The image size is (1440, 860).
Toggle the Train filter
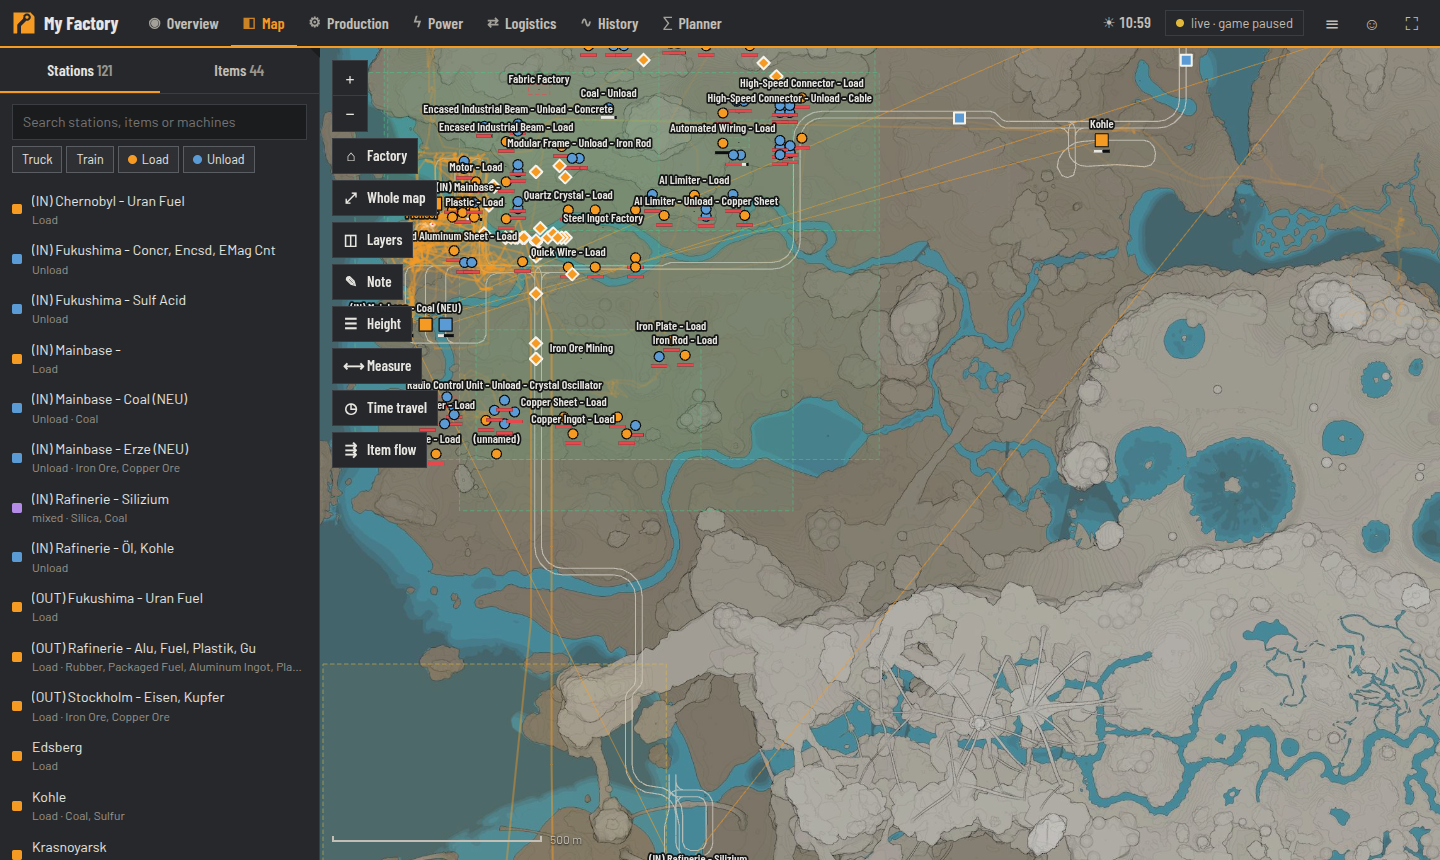(90, 160)
